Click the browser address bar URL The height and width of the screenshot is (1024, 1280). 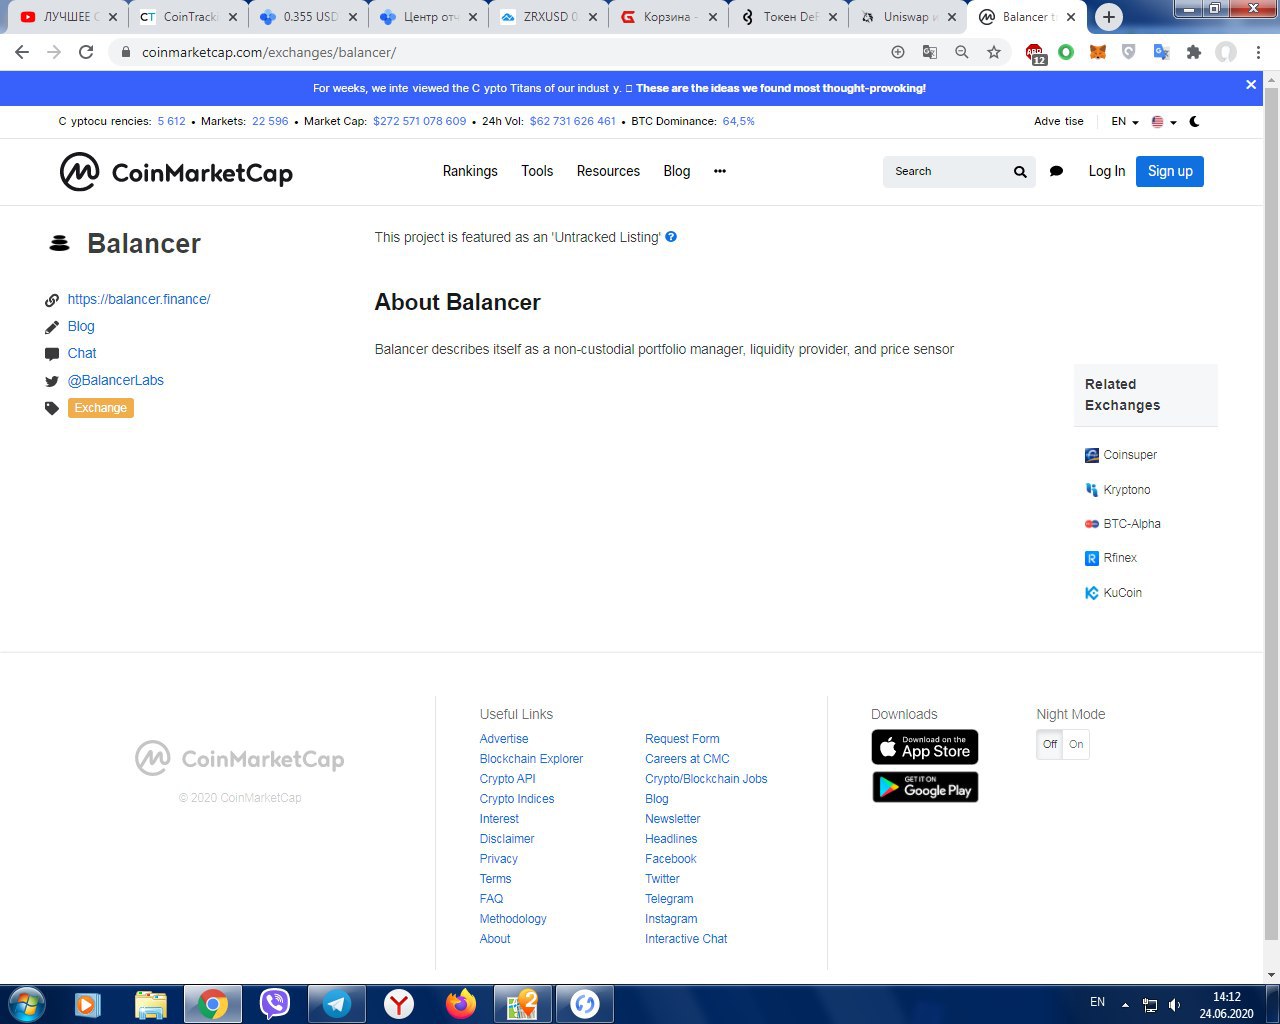point(269,52)
